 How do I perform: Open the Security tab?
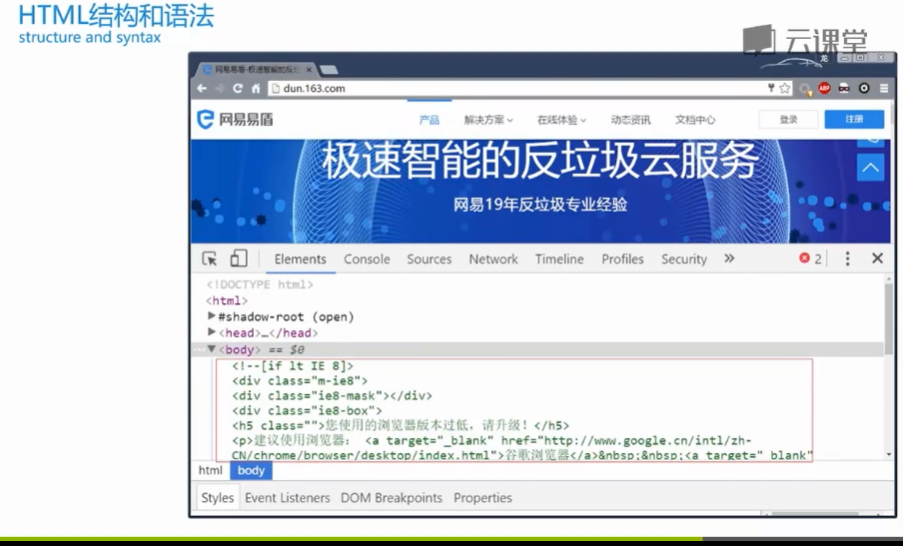pyautogui.click(x=684, y=259)
